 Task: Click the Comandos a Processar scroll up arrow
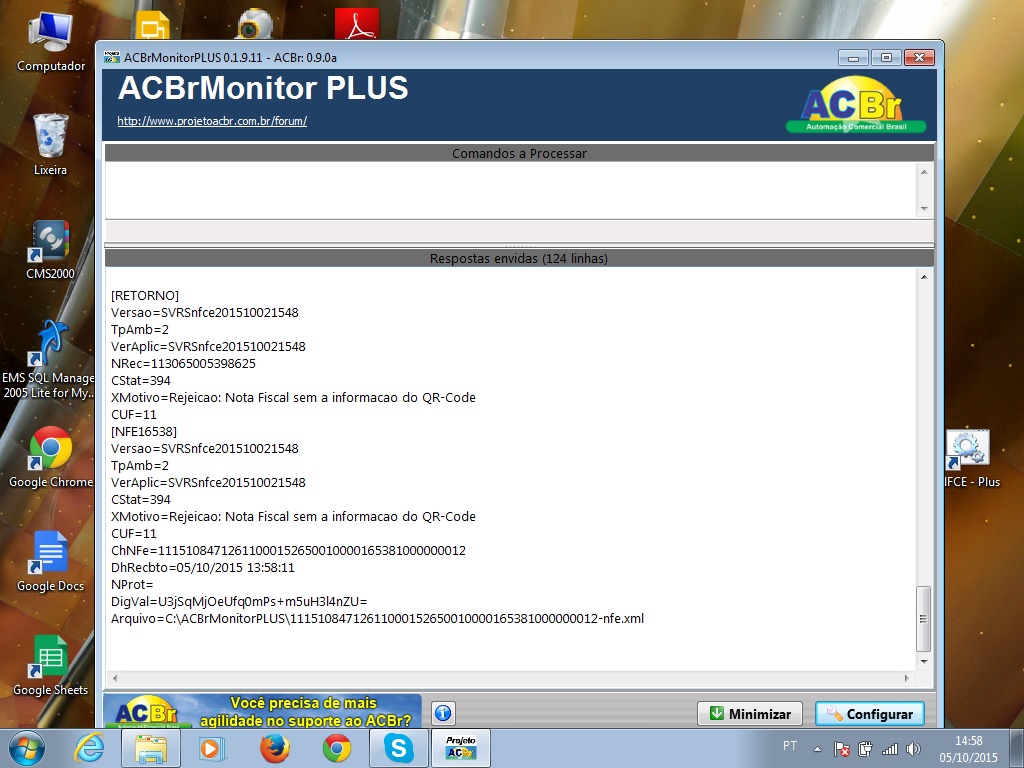(x=923, y=172)
